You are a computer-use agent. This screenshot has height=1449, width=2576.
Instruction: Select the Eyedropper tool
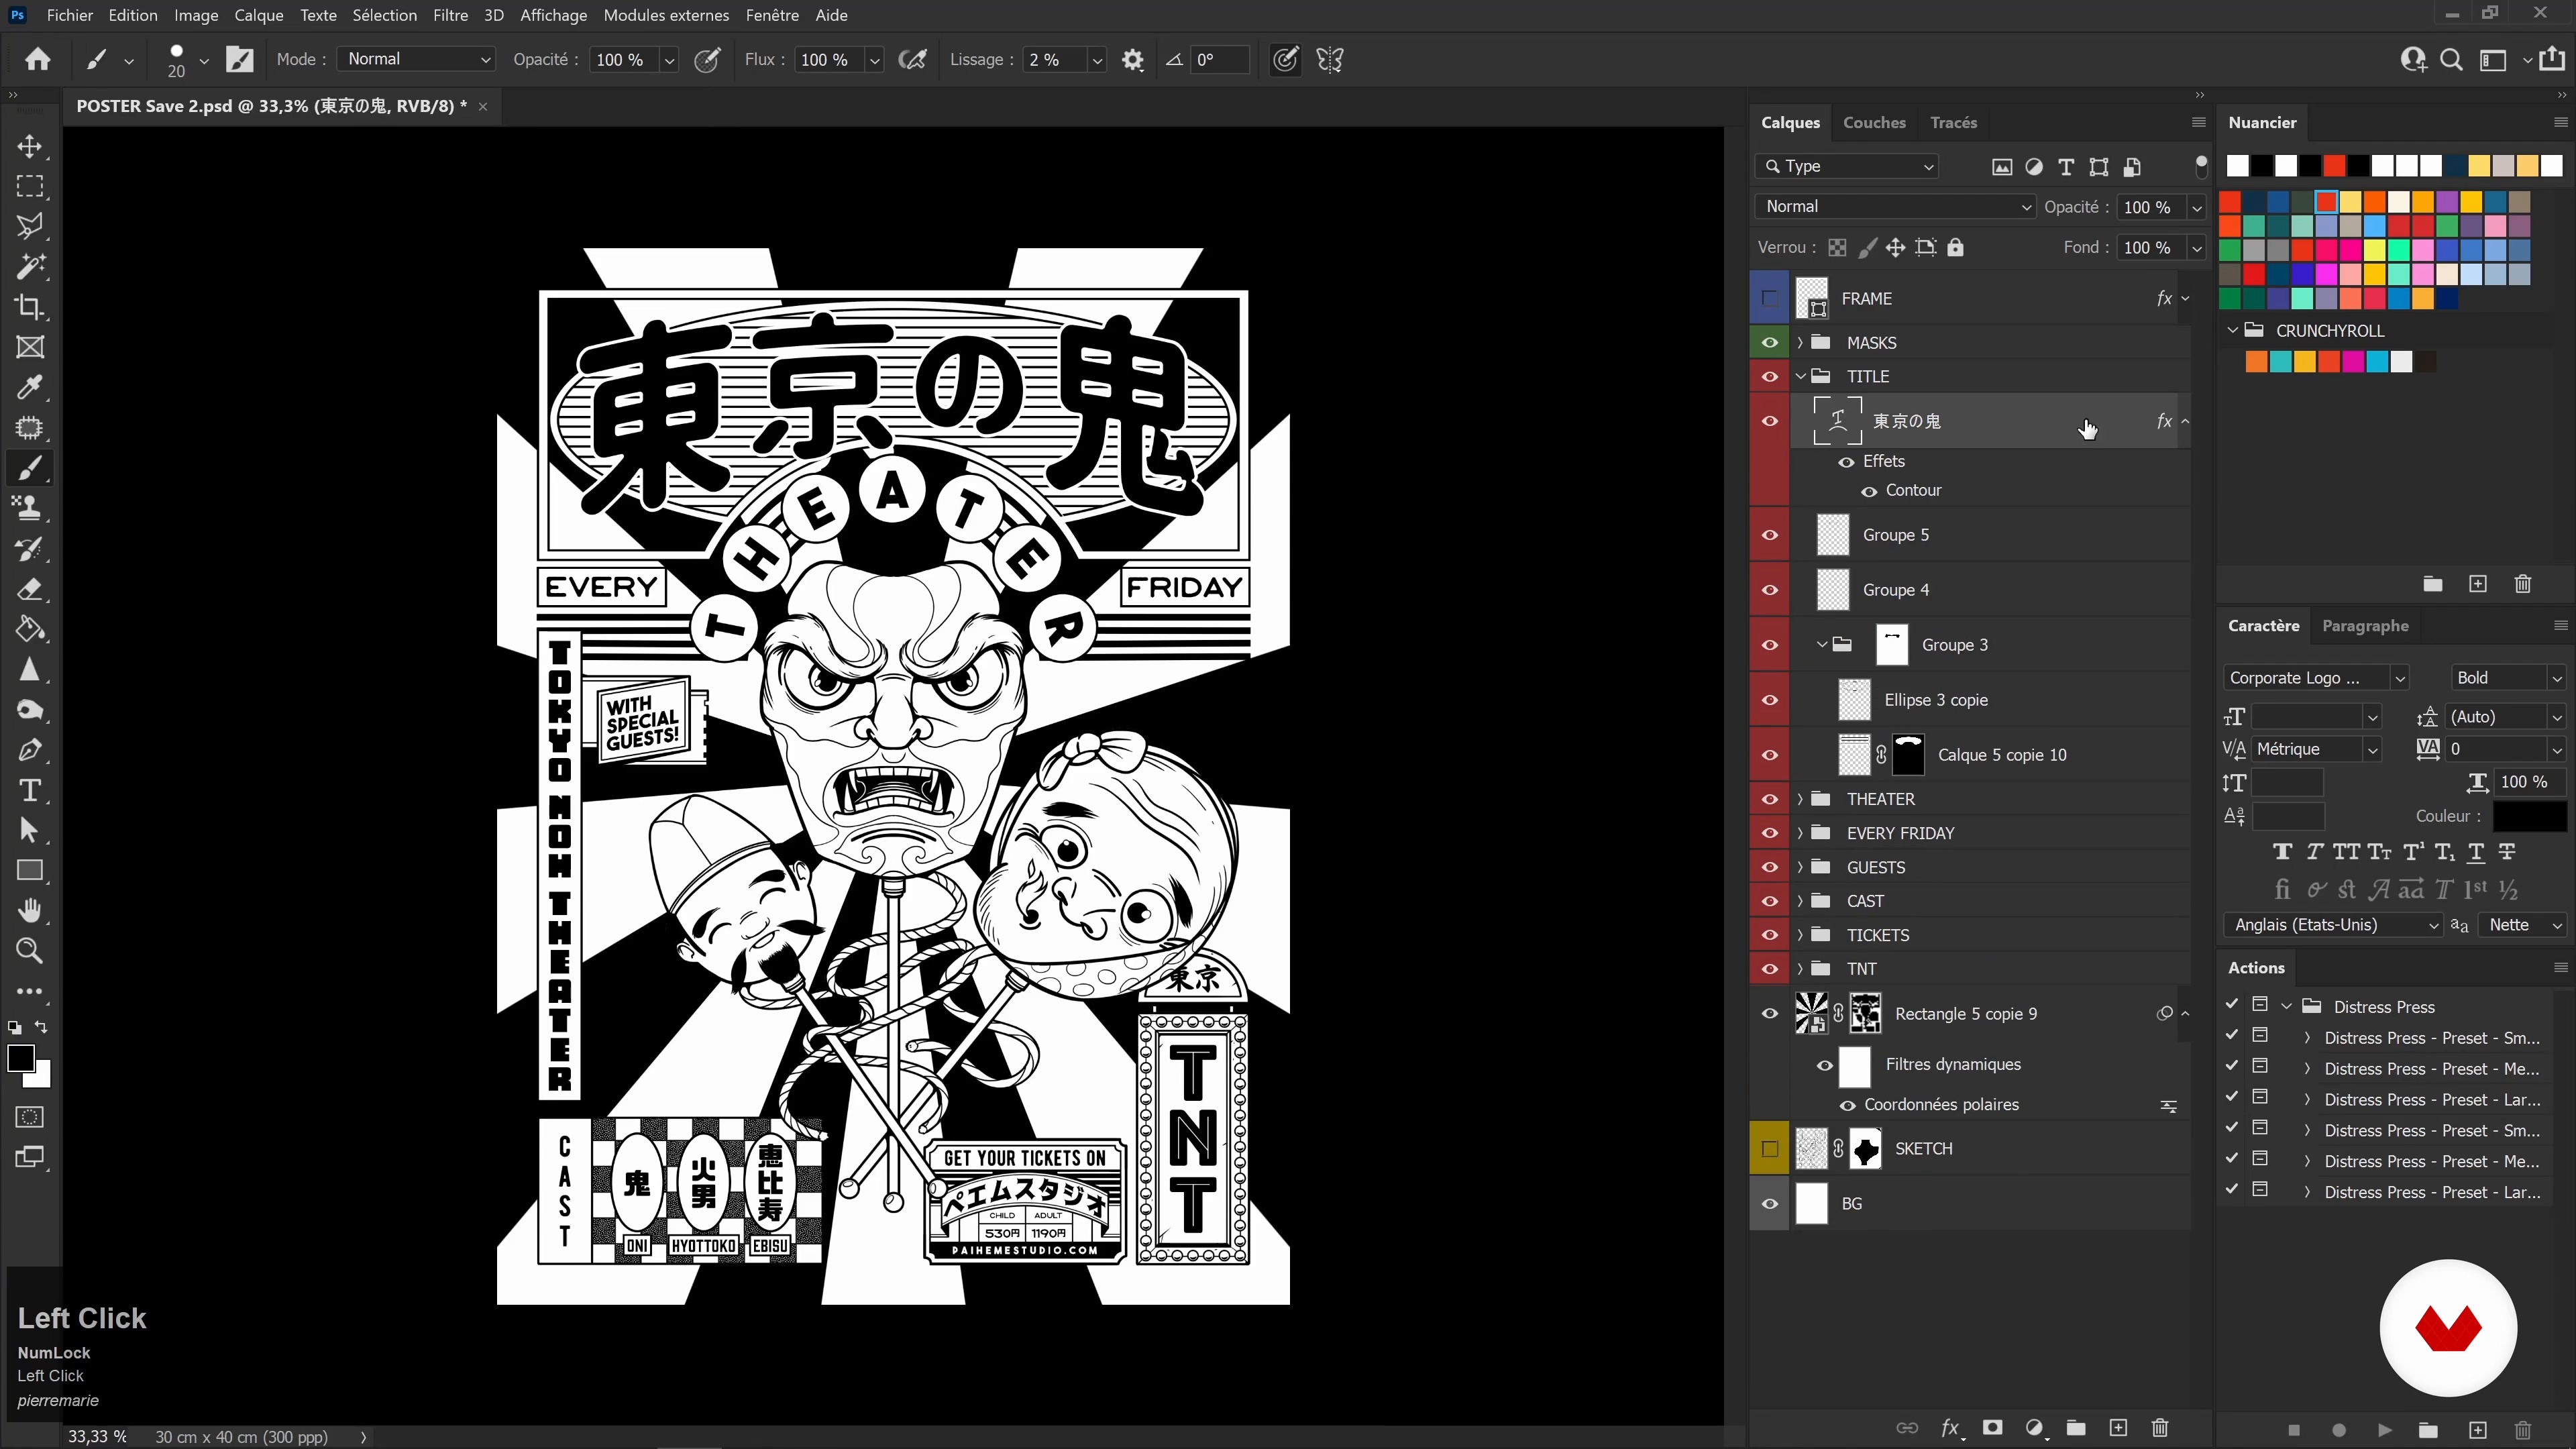point(30,387)
